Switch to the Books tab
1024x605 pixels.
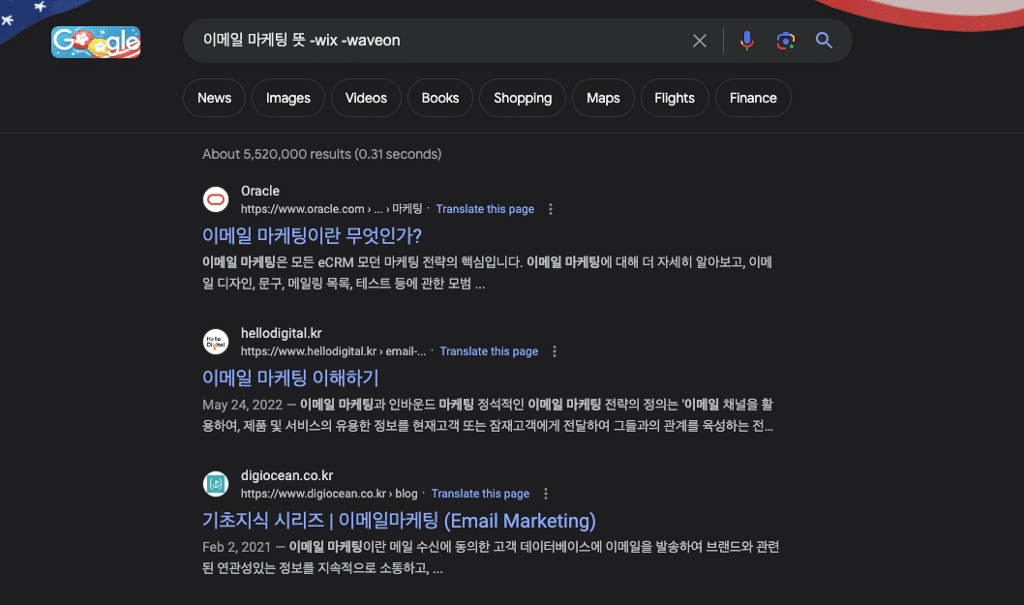pos(440,98)
